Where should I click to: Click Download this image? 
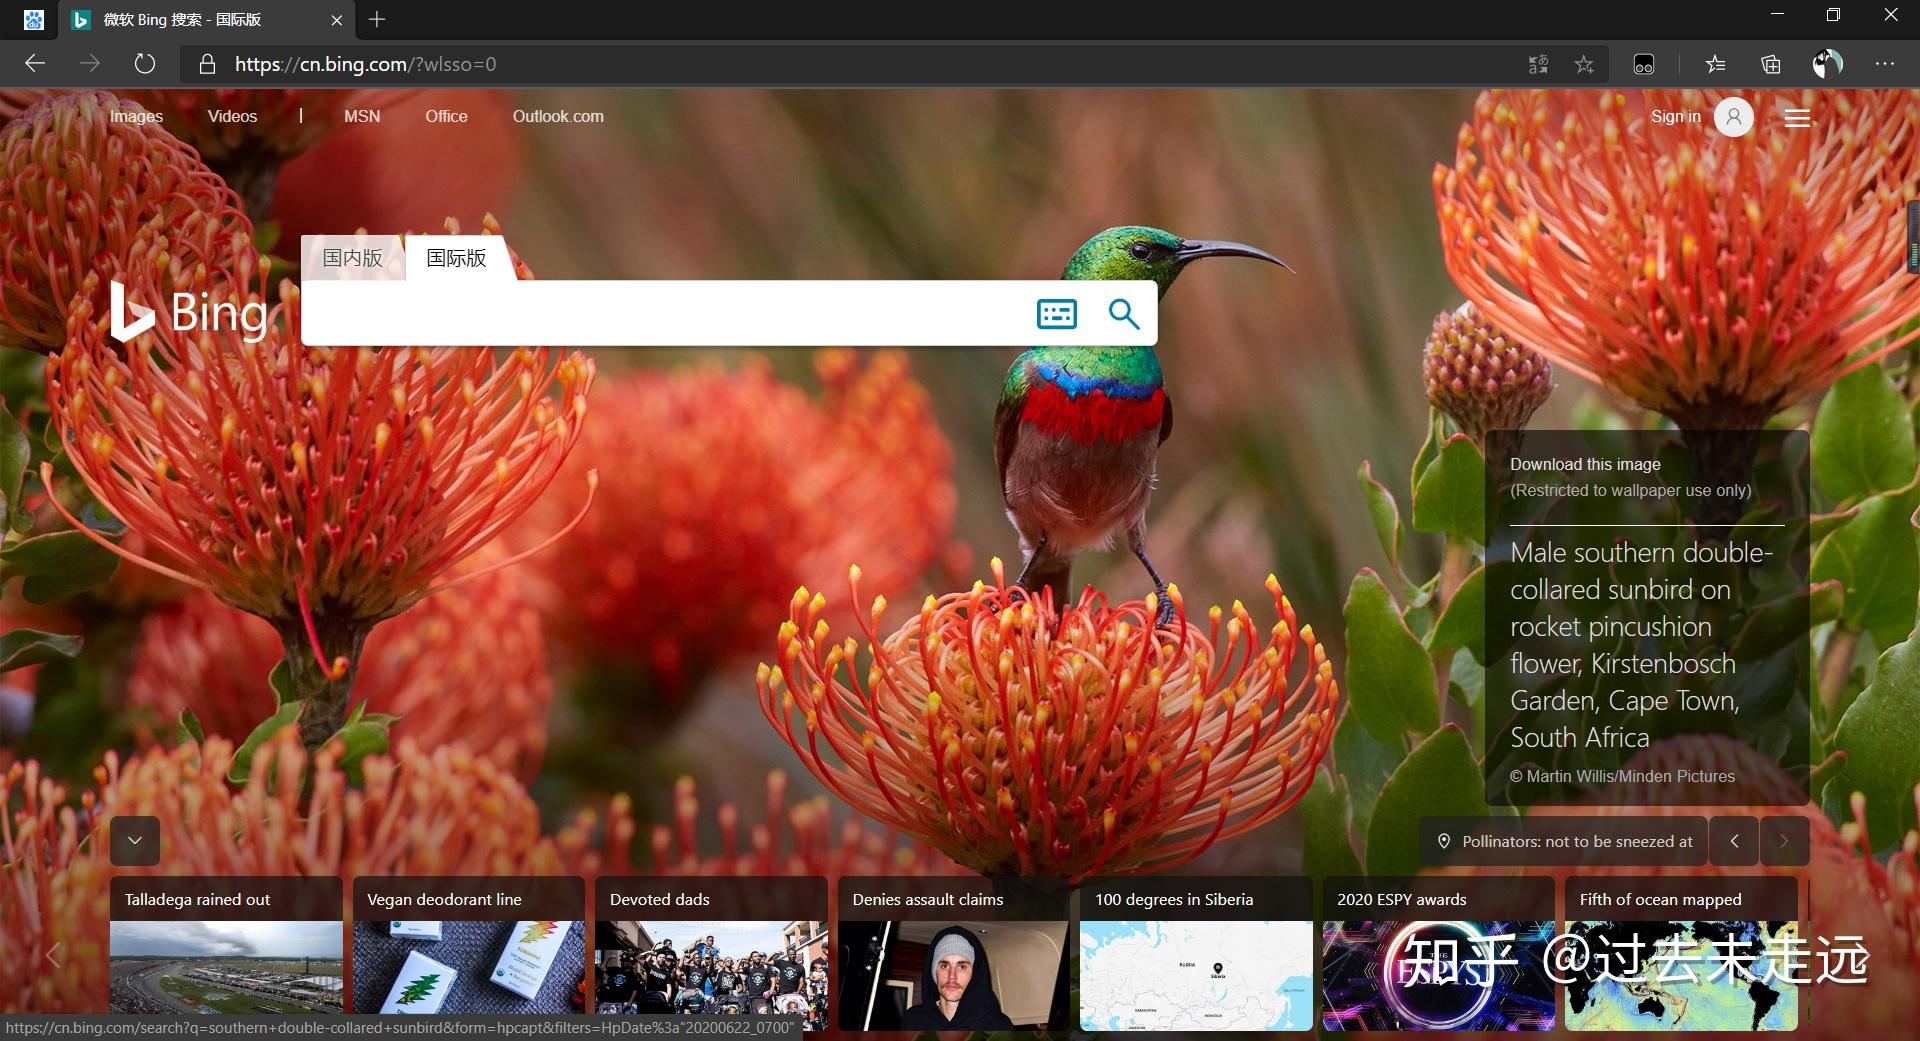click(1585, 464)
